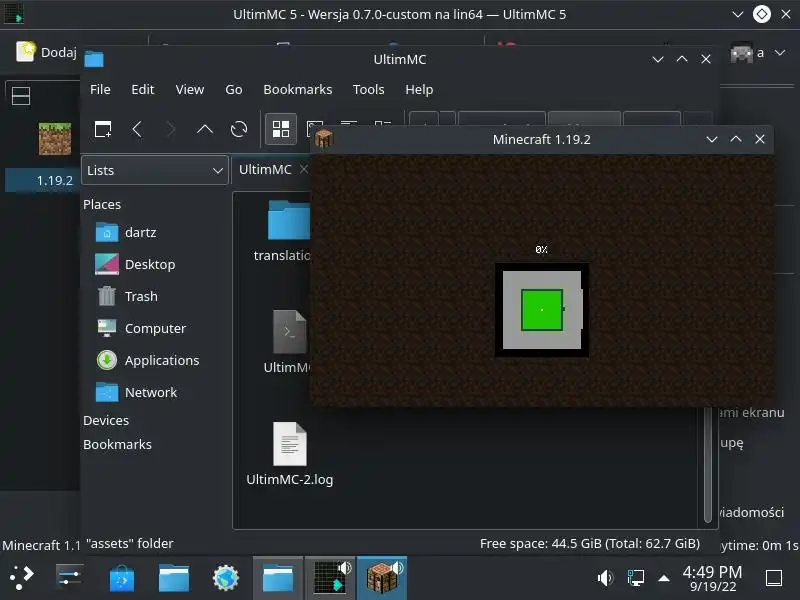The height and width of the screenshot is (600, 800).
Task: Click the folder icon in file manager titlebar
Action: point(94,59)
